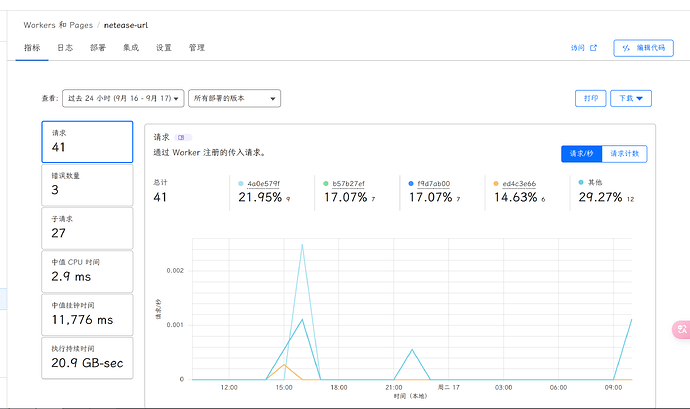The width and height of the screenshot is (690, 409).
Task: Select the 中值 CPU 时间 2.9 ms card
Action: pyautogui.click(x=87, y=271)
